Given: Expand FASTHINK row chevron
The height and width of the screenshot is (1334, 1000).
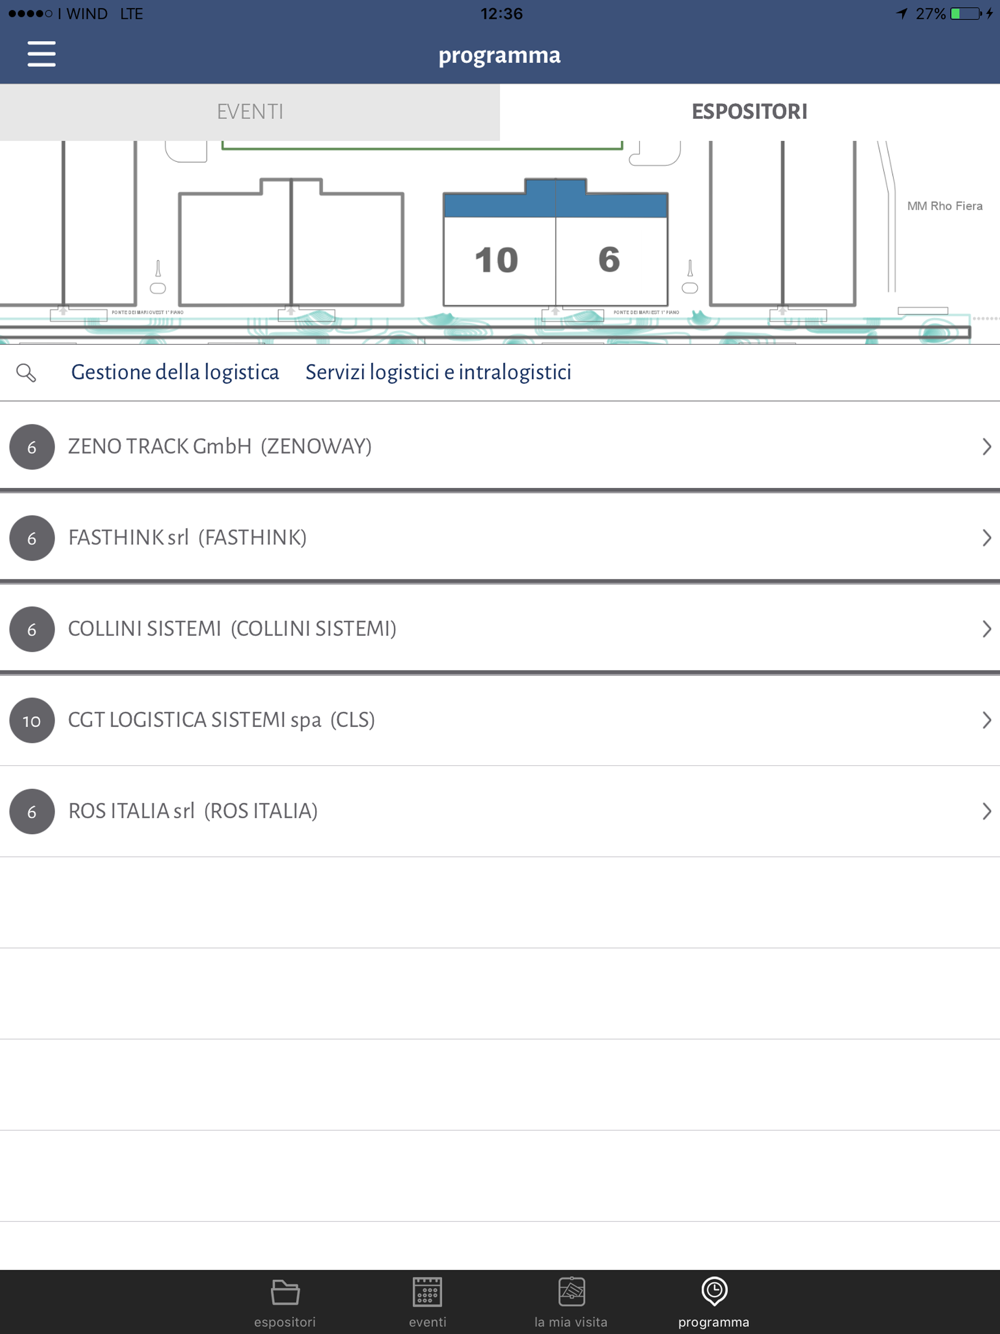Looking at the screenshot, I should pyautogui.click(x=986, y=538).
